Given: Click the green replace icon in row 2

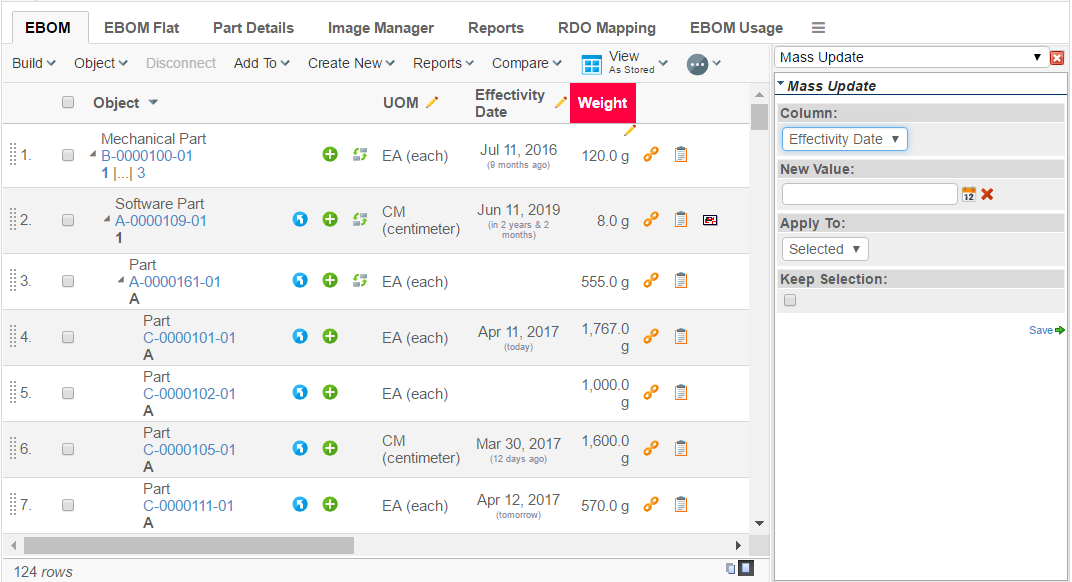Looking at the screenshot, I should (360, 220).
